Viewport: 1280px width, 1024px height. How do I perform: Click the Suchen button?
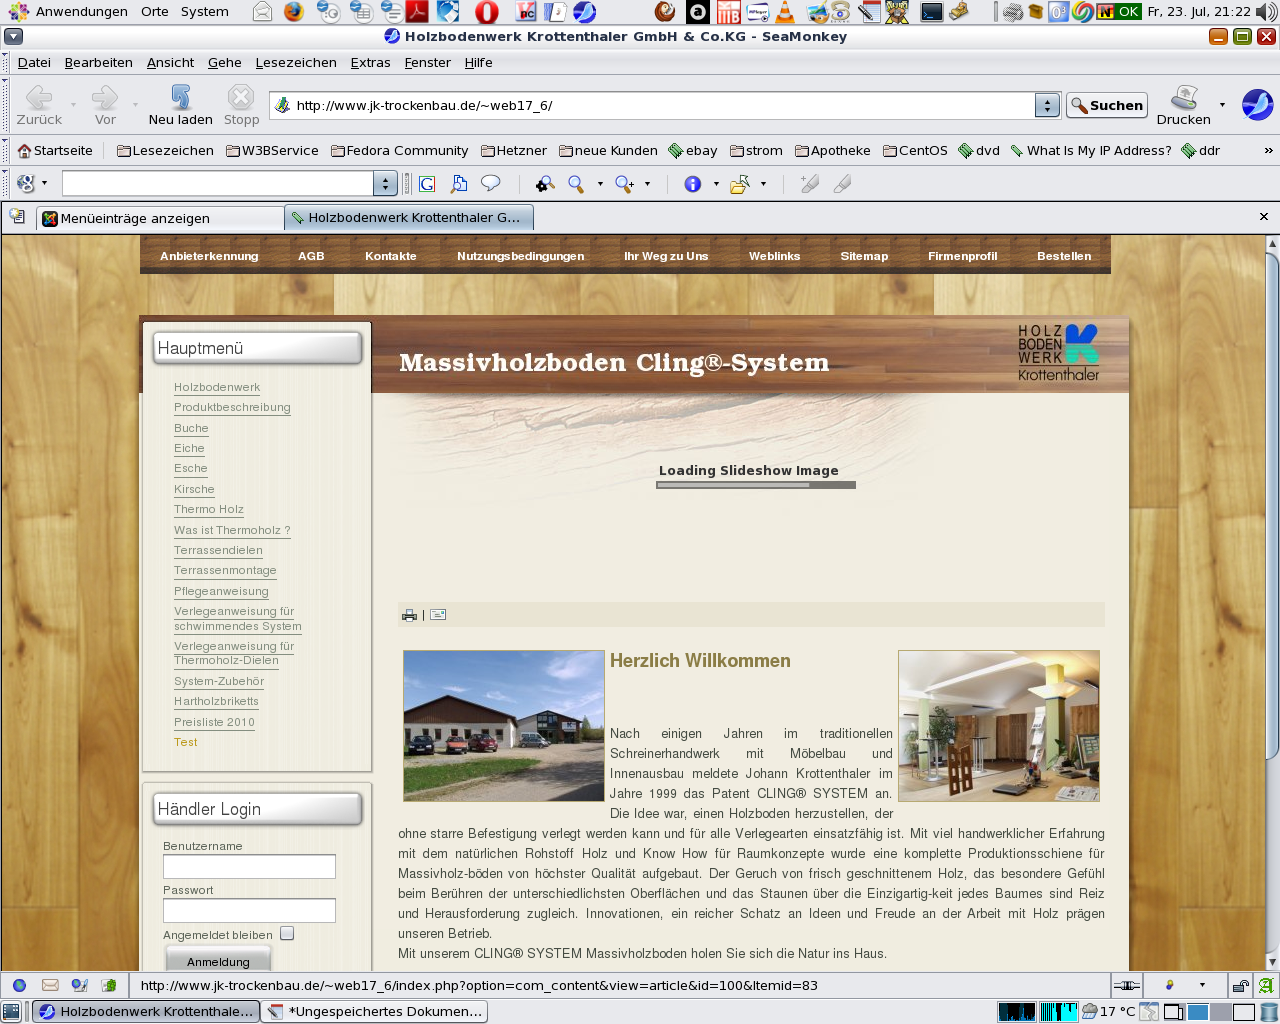point(1107,105)
